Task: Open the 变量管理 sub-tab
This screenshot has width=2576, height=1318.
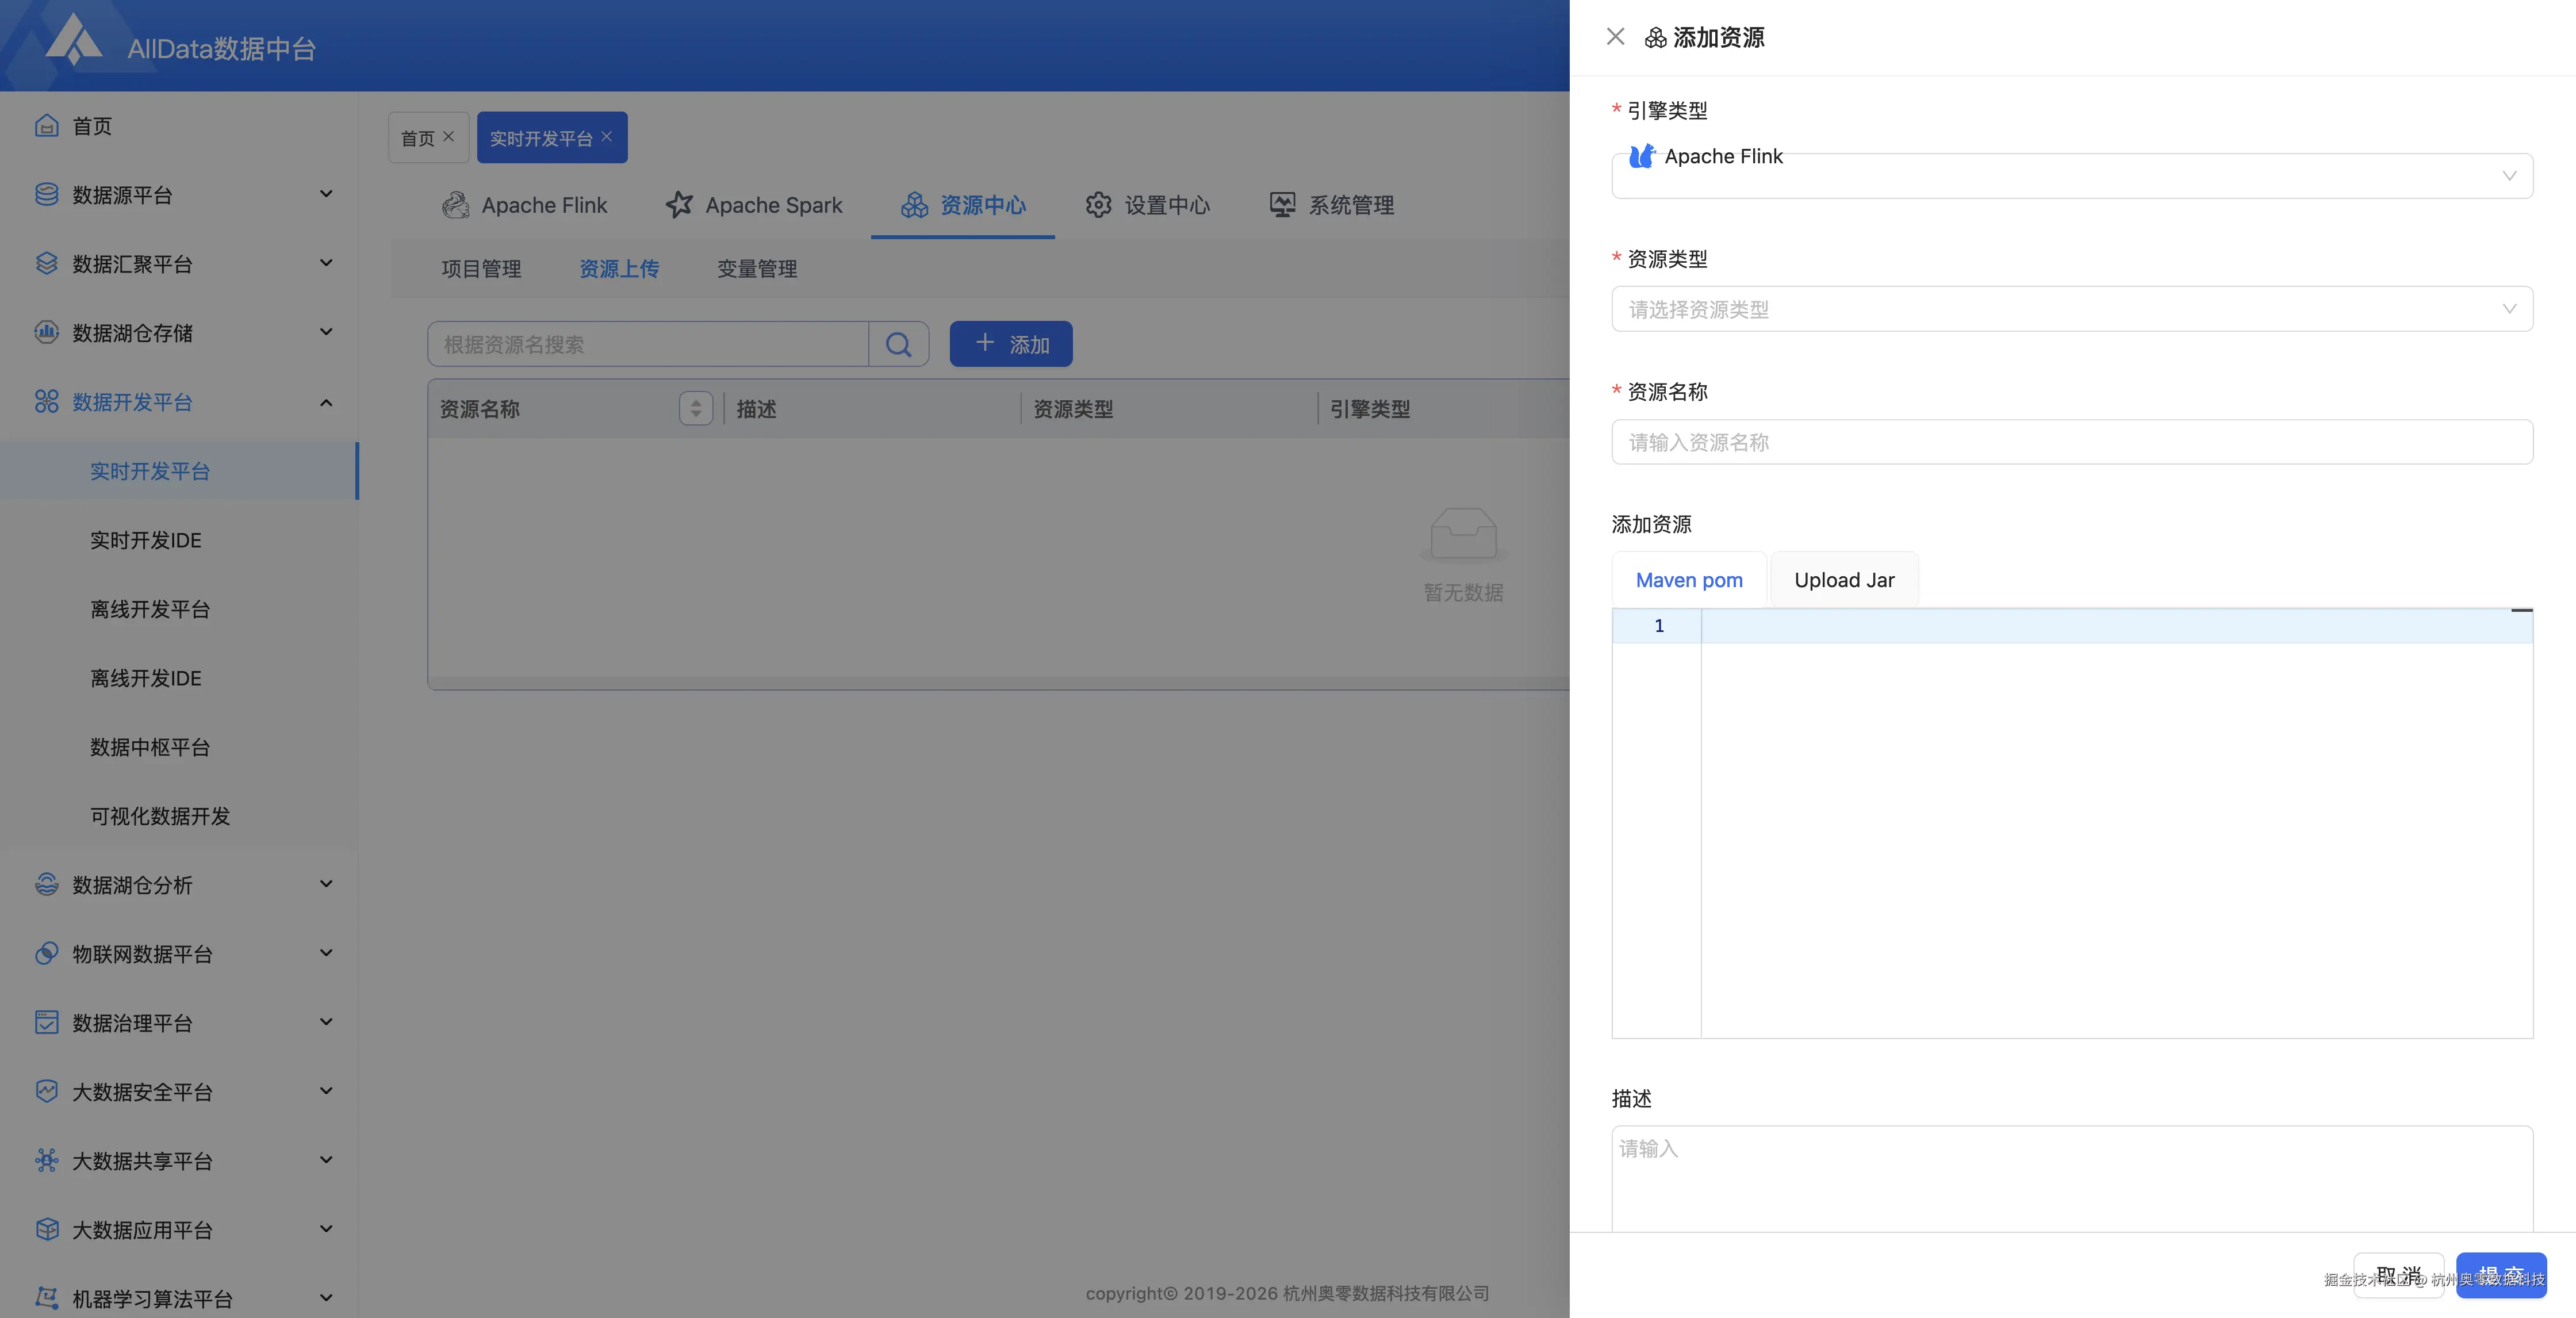Action: 757,268
